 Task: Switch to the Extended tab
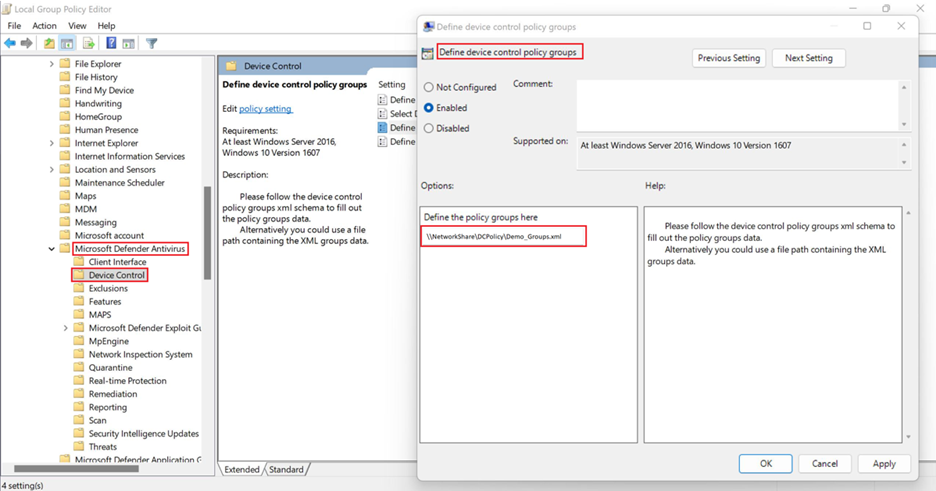tap(242, 470)
